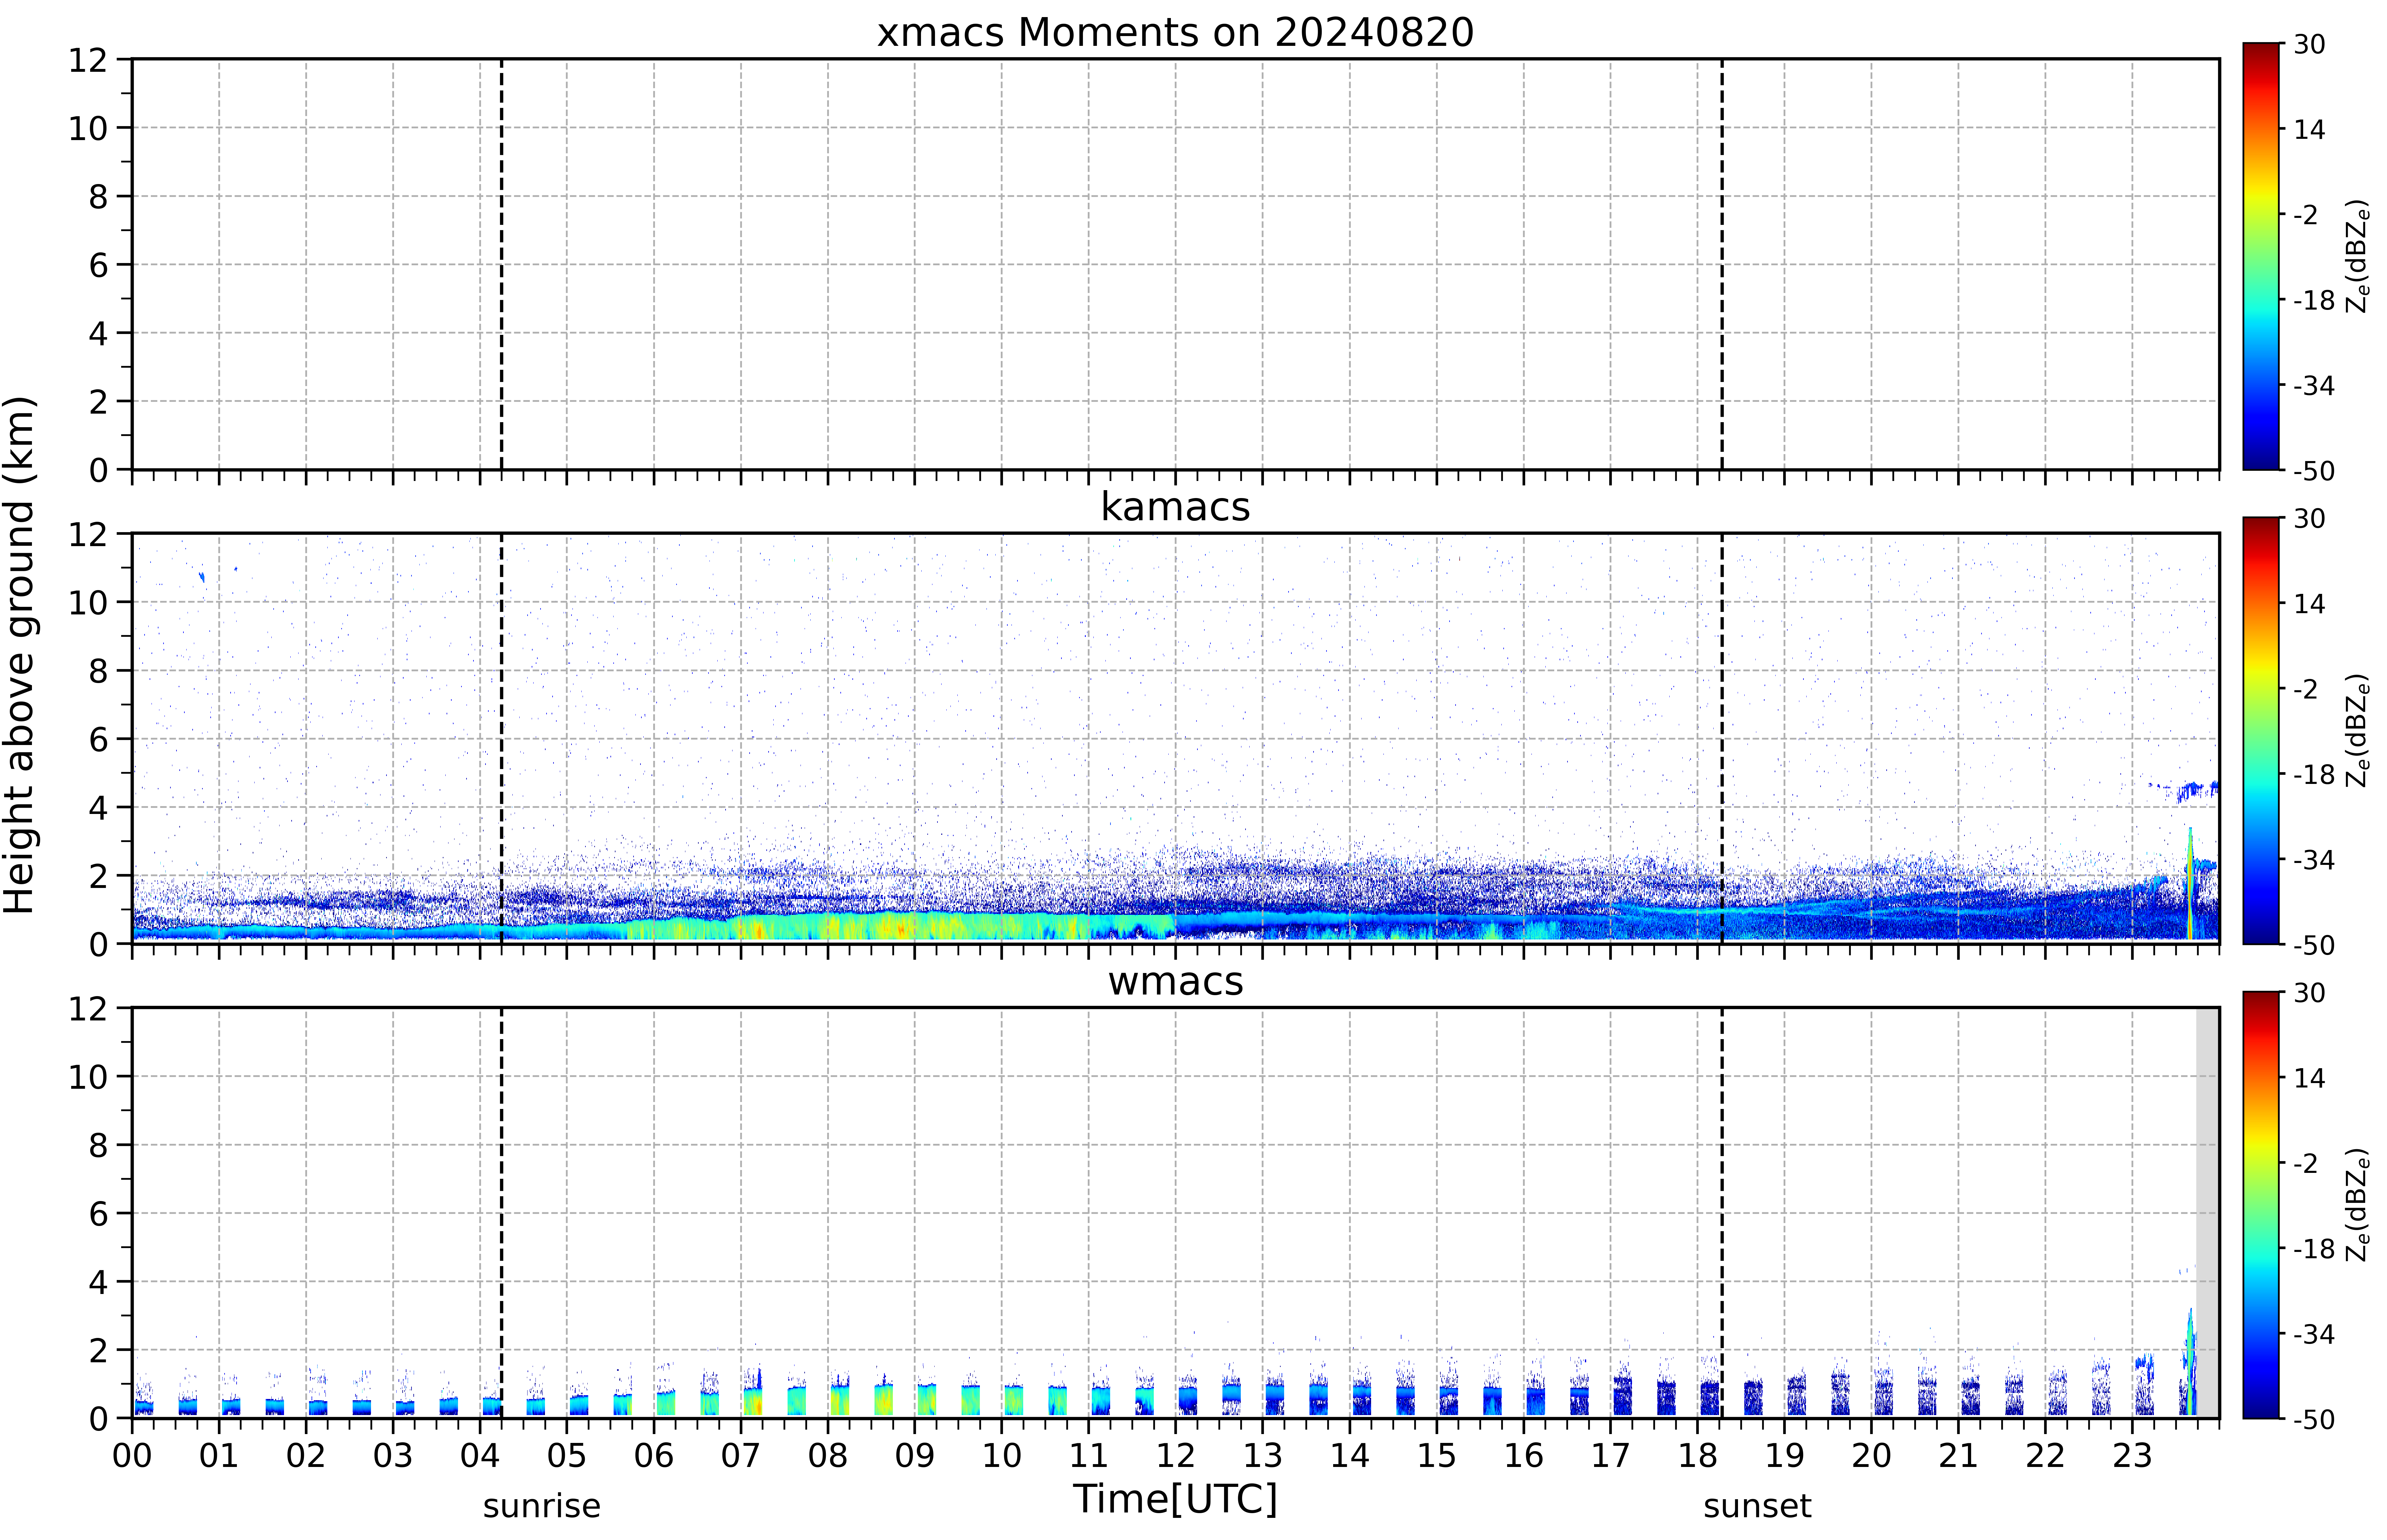Click the vertical echo spike near 23:40 in kamacs
Screen dimensions: 2387x1540
2190,884
